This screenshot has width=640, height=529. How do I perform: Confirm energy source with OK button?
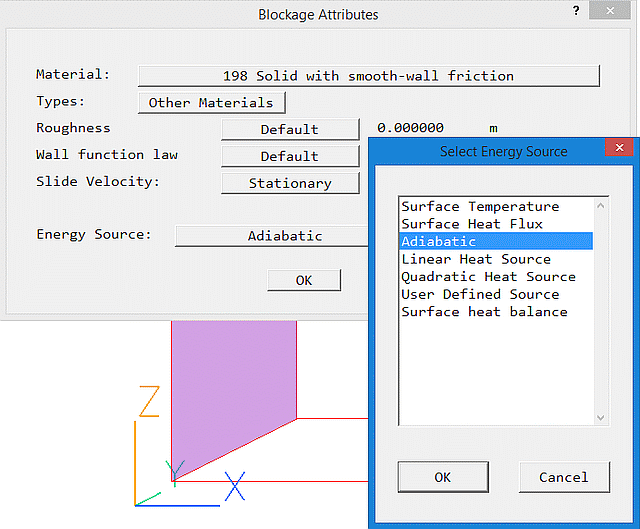tap(442, 477)
